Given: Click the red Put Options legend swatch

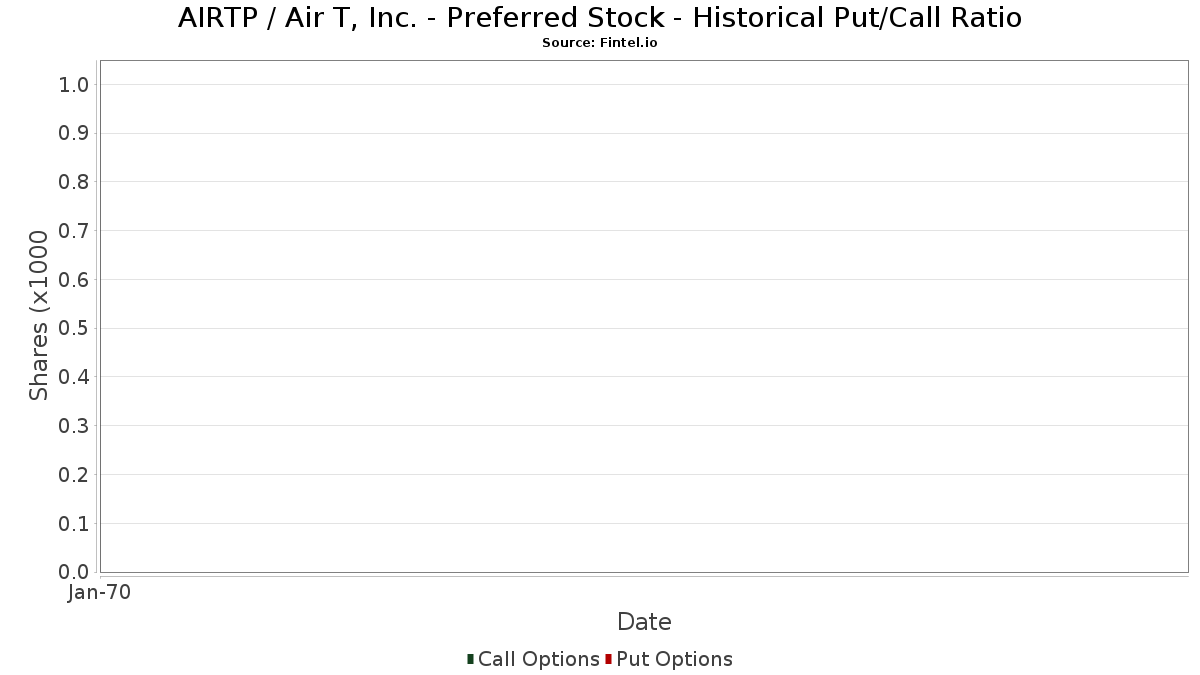Looking at the screenshot, I should coord(608,659).
